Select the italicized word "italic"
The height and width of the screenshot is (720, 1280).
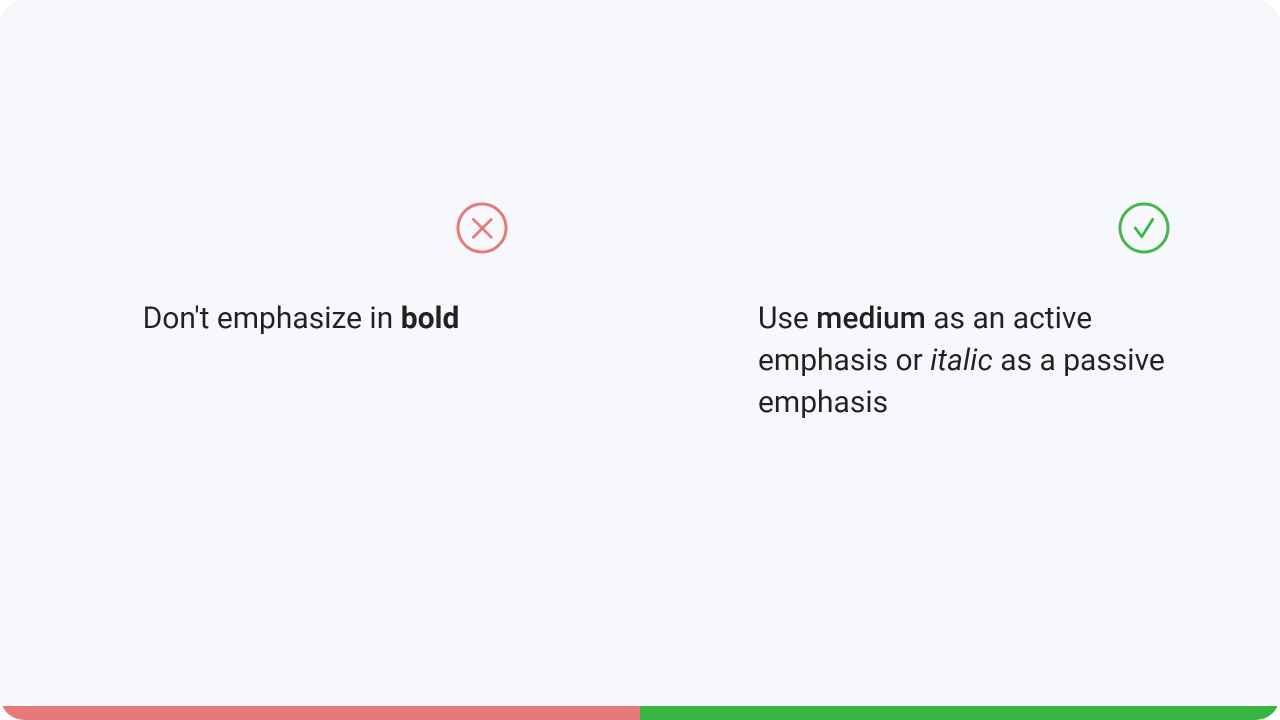pos(961,360)
